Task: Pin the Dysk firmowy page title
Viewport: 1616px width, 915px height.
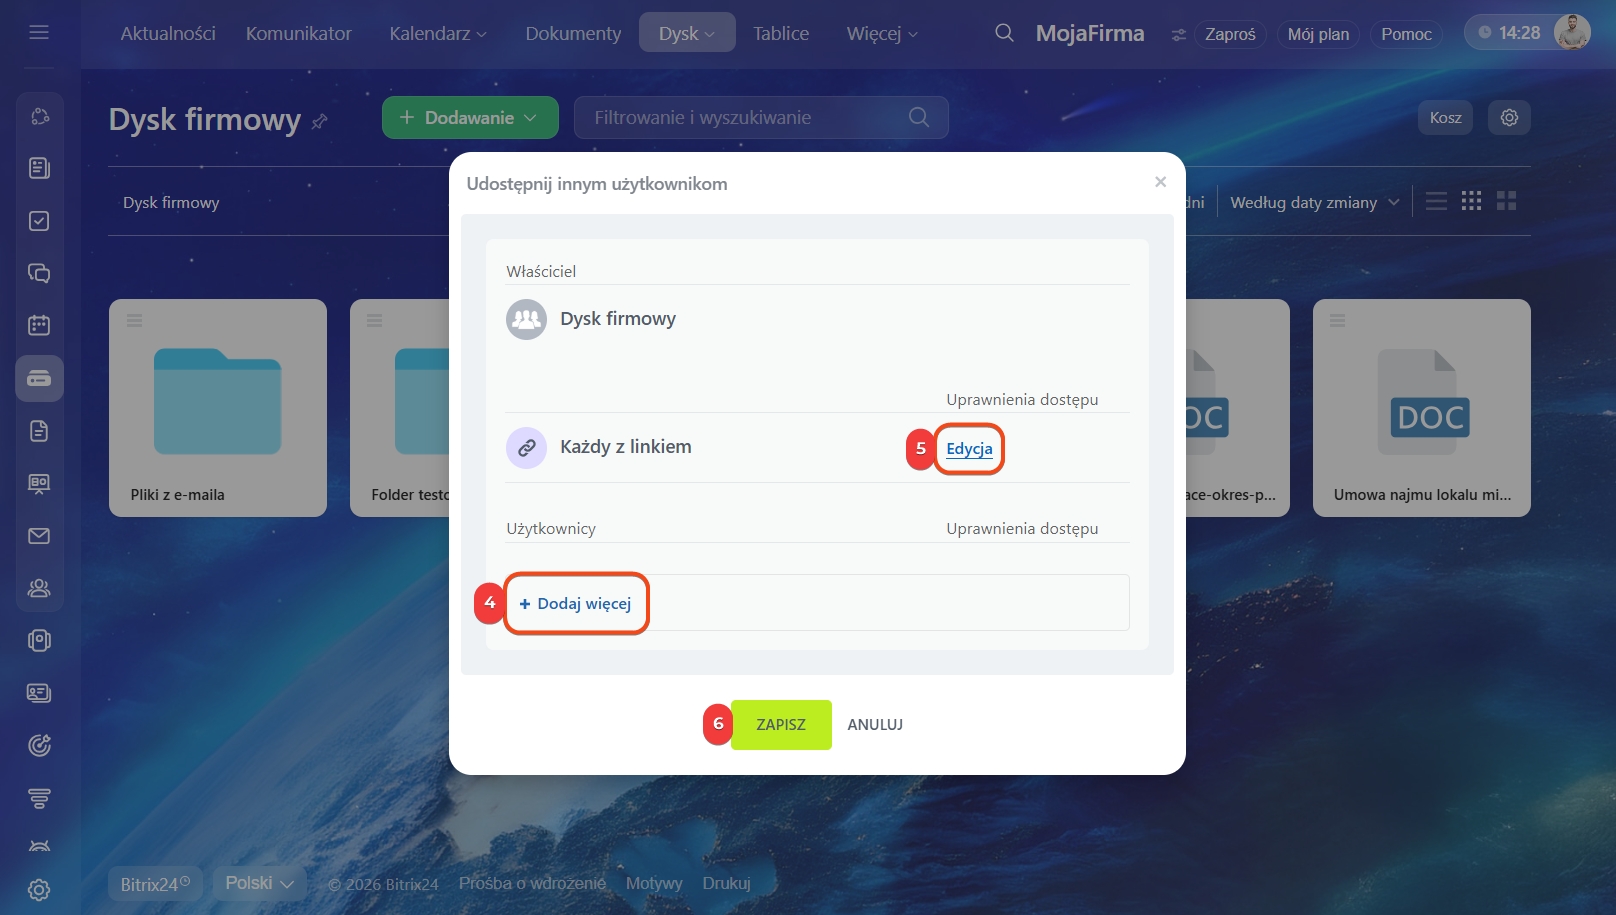Action: click(x=319, y=121)
